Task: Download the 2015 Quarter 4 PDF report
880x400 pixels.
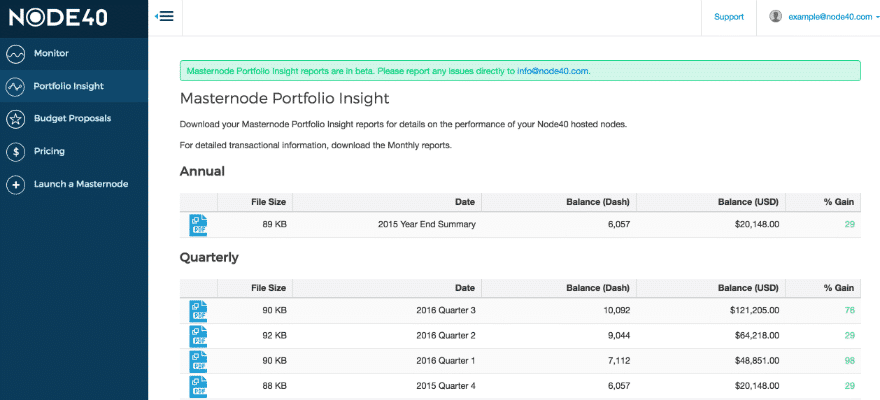Action: [198, 386]
